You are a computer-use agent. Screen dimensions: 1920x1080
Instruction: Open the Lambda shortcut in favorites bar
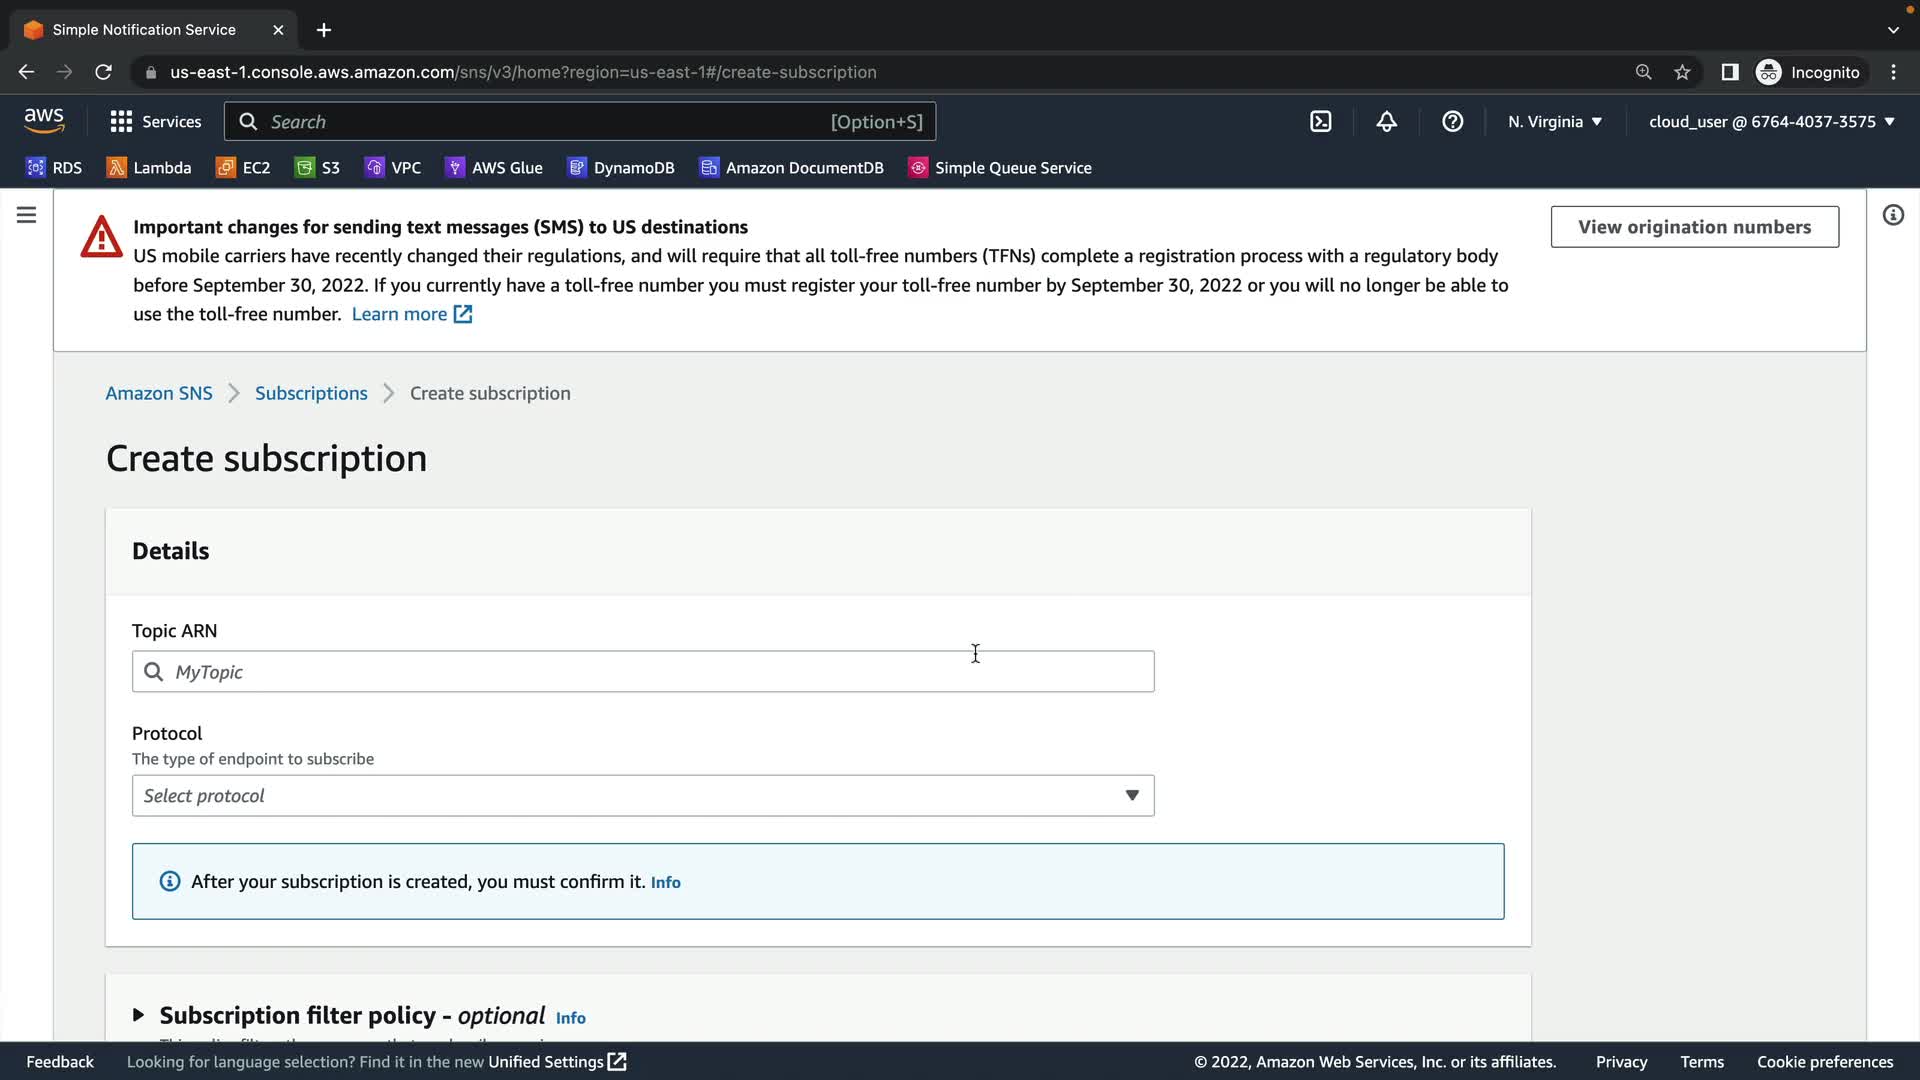click(149, 168)
